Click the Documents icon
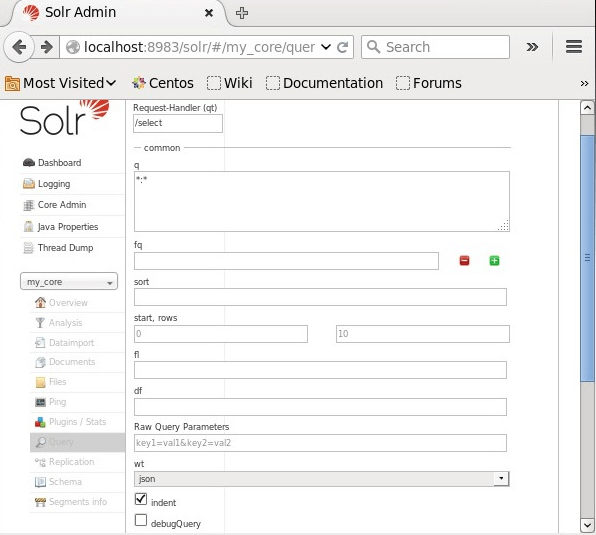This screenshot has width=596, height=535. tap(40, 362)
